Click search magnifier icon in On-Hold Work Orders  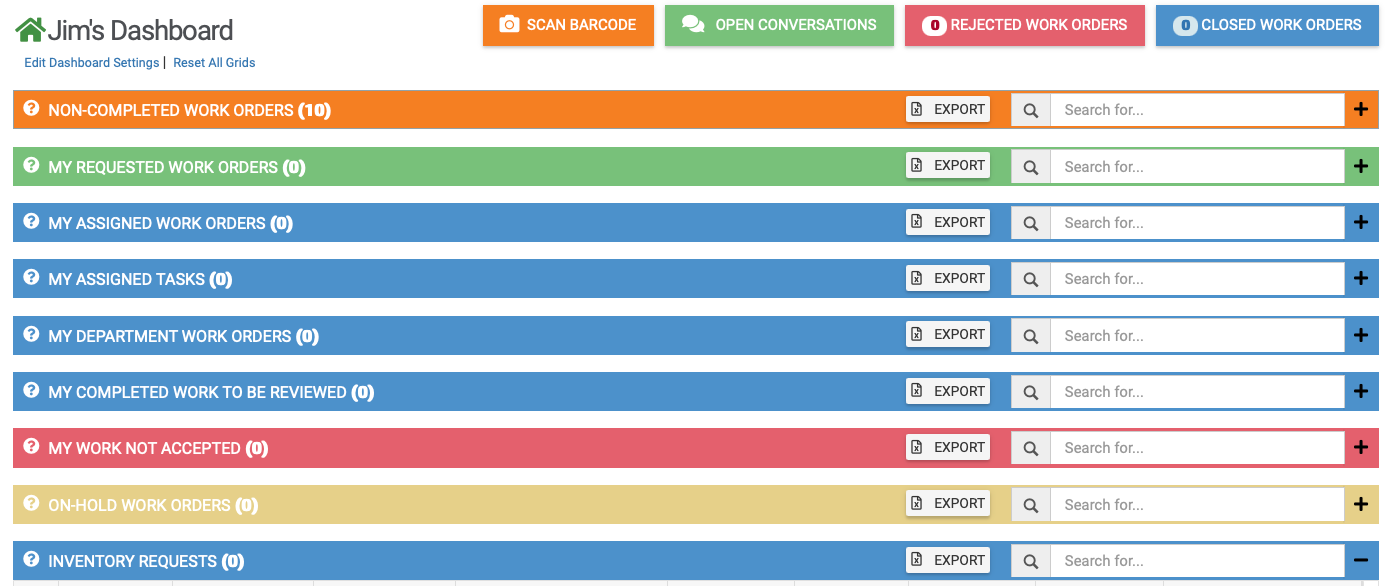[1031, 505]
